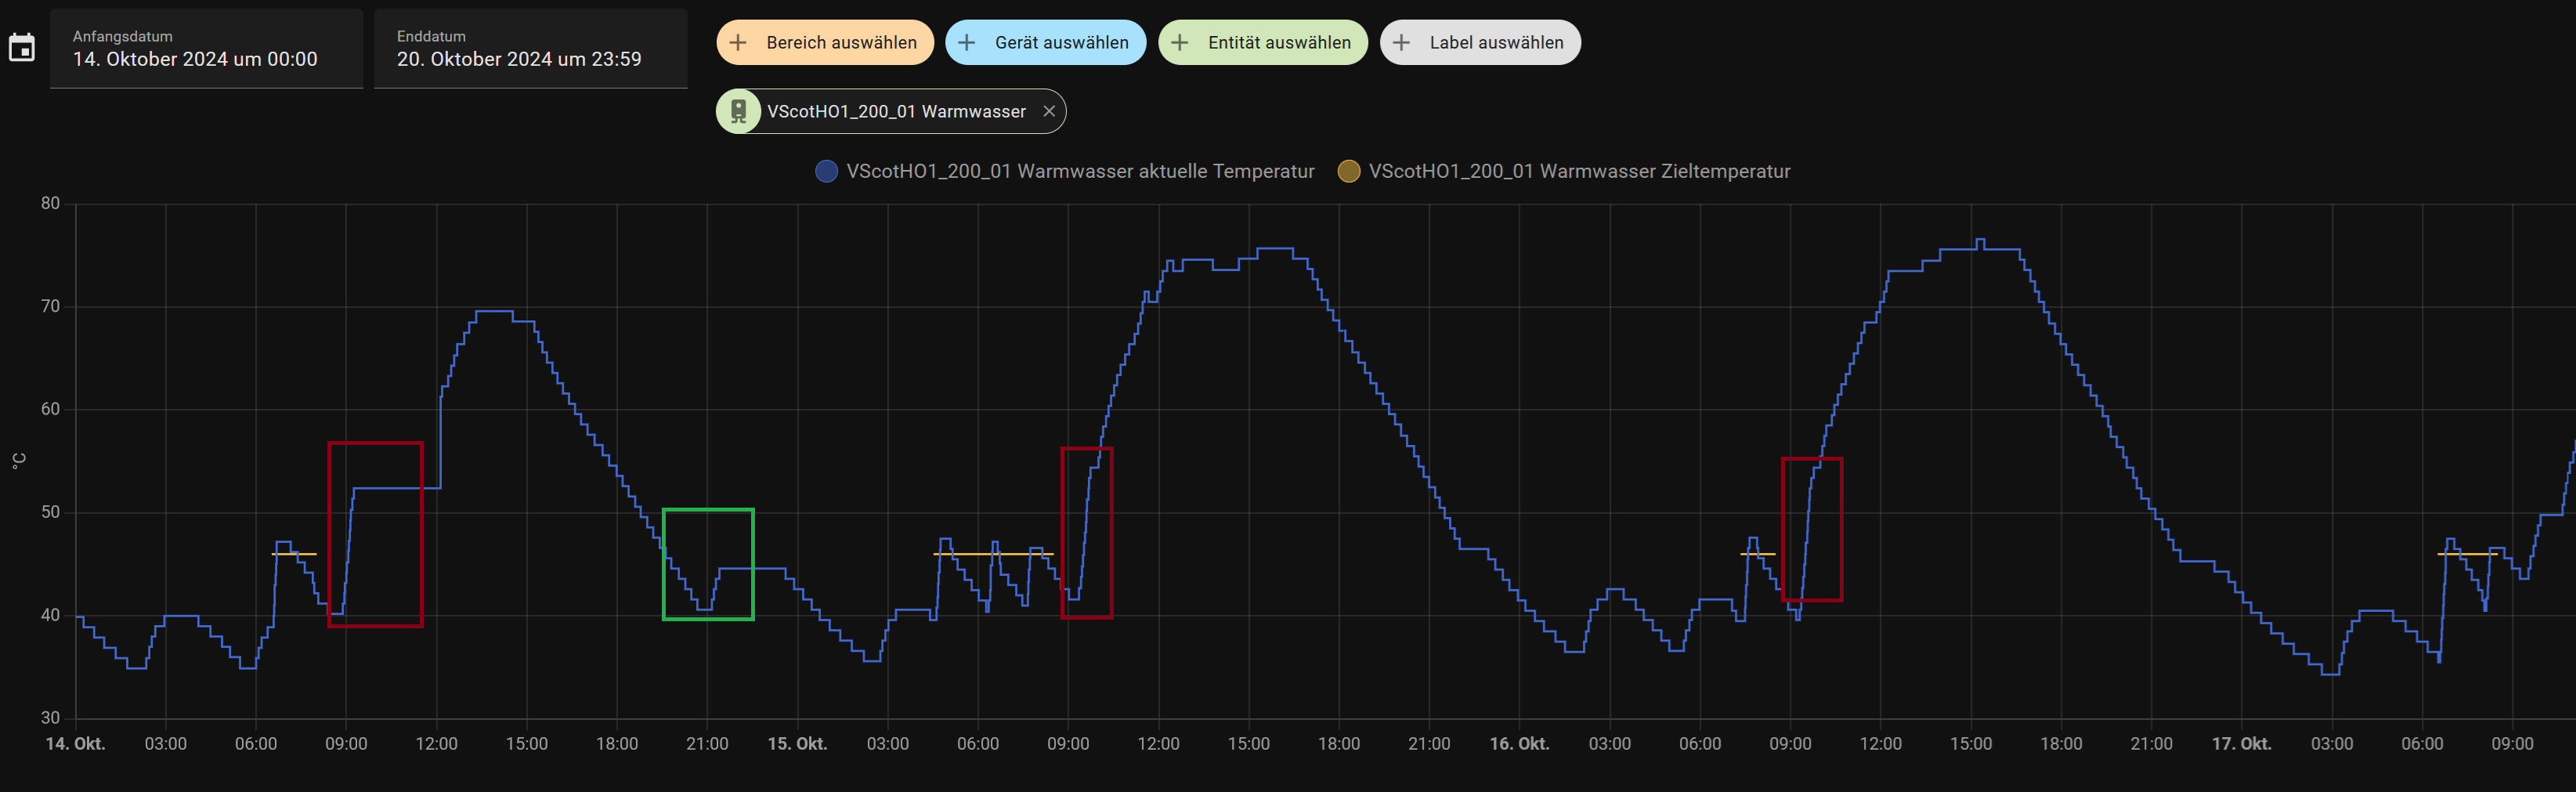Click the 15. Okt. axis label

click(797, 743)
